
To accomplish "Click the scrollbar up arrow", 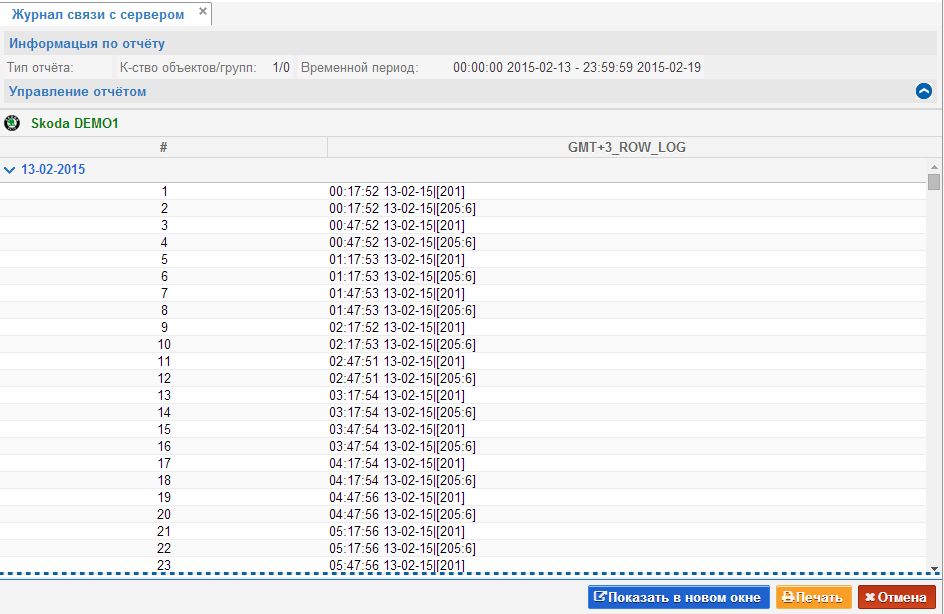I will pyautogui.click(x=934, y=165).
